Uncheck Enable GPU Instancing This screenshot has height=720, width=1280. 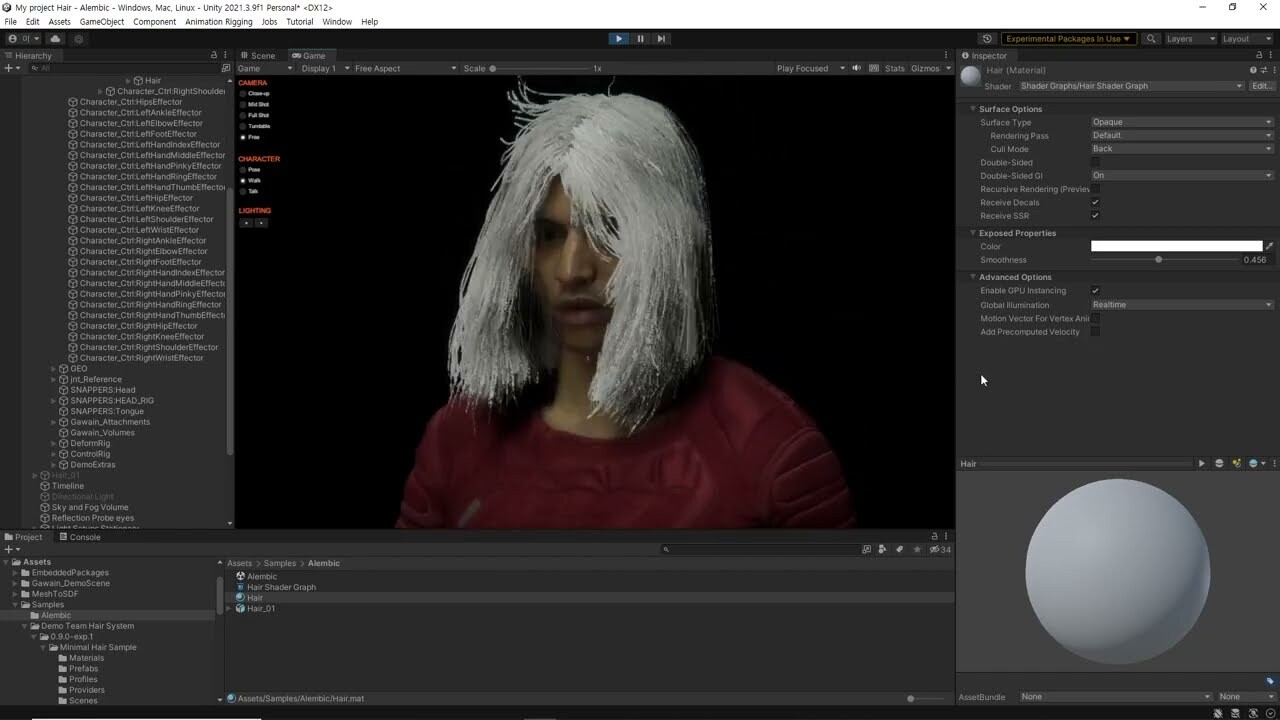1095,291
